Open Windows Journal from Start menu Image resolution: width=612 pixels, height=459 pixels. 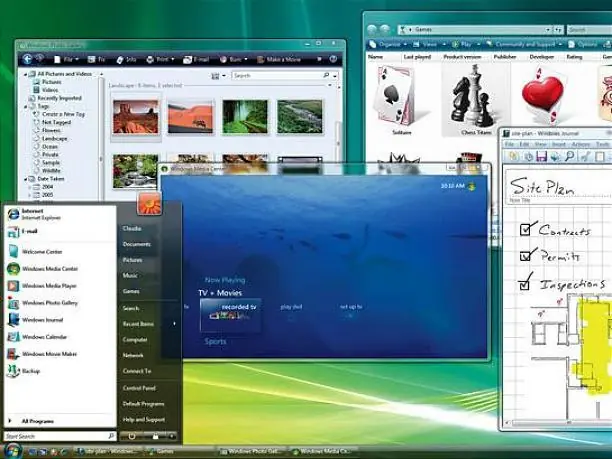pos(35,320)
